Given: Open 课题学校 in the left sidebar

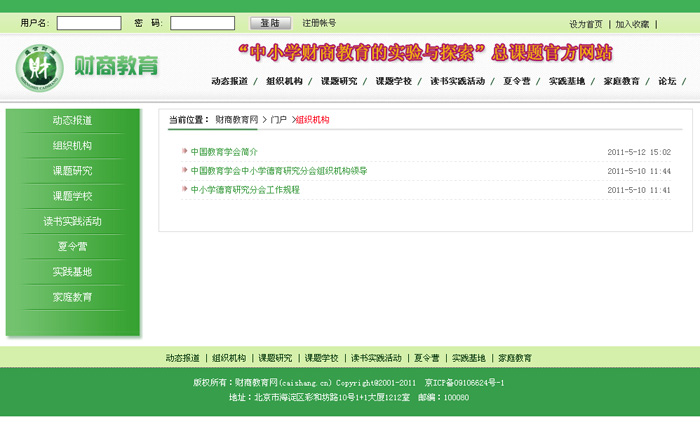Looking at the screenshot, I should [72, 196].
